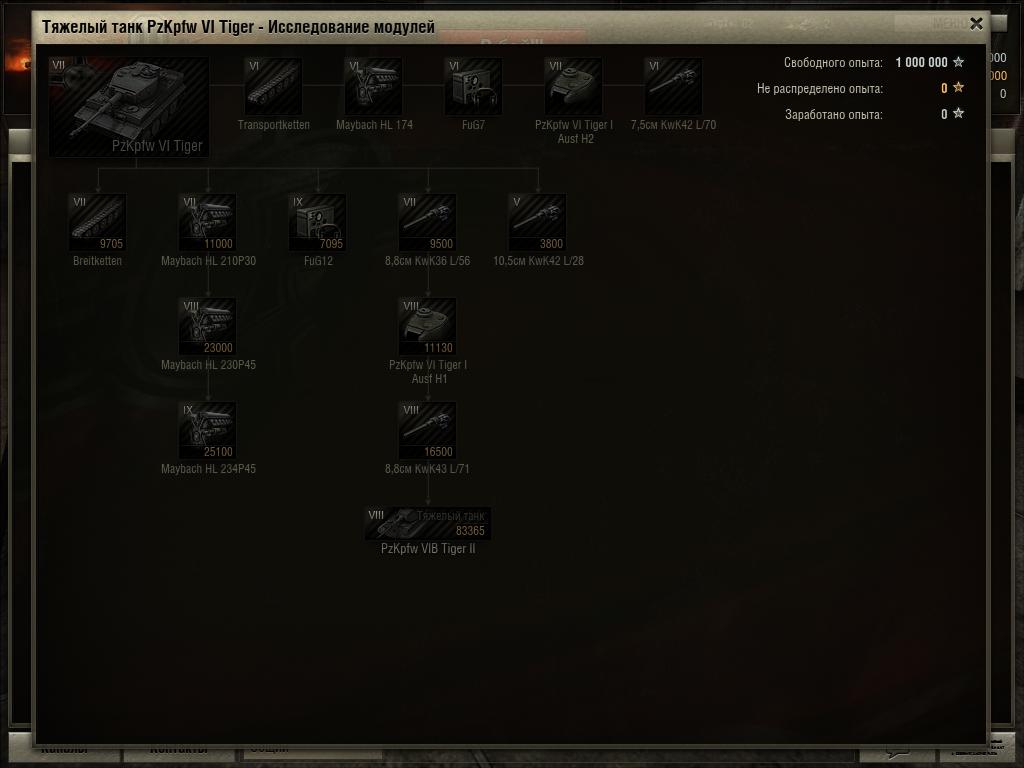Click the 'FuG12' module label
1024x768 pixels.
coord(318,261)
